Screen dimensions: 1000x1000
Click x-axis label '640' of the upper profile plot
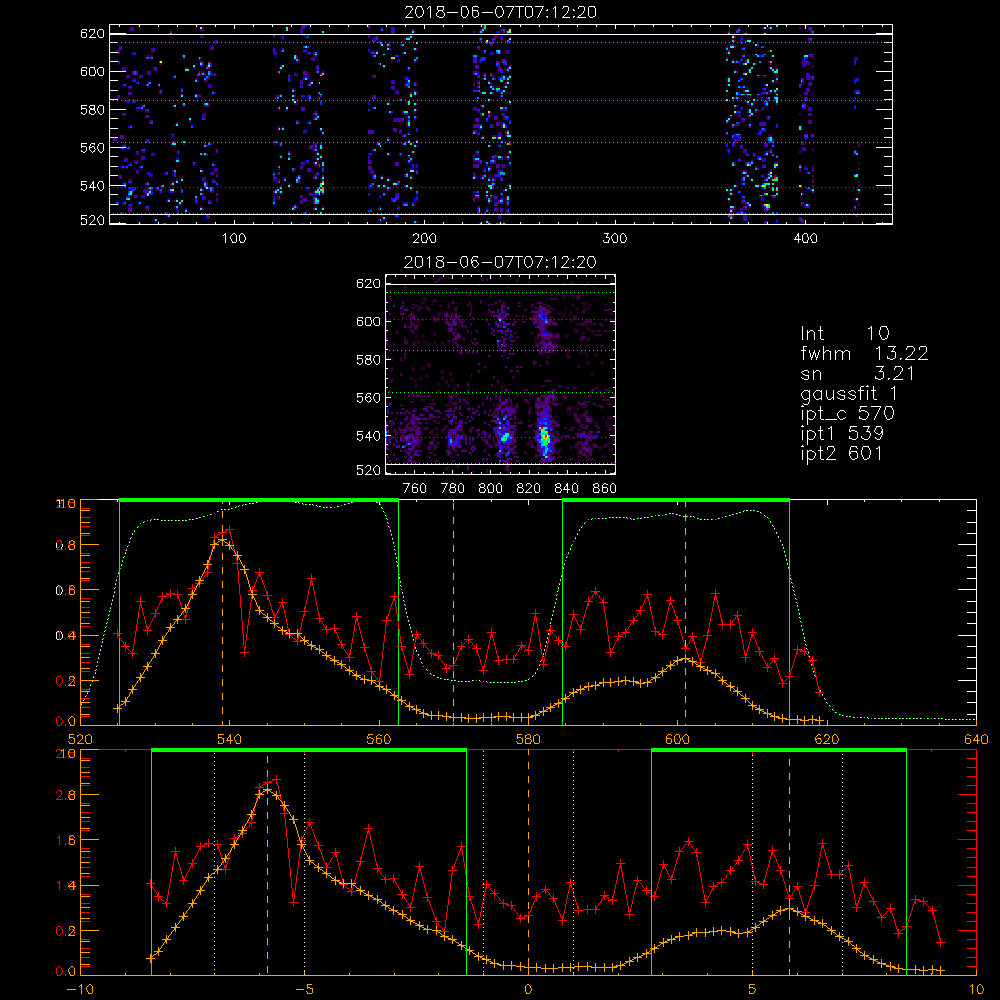[x=976, y=740]
